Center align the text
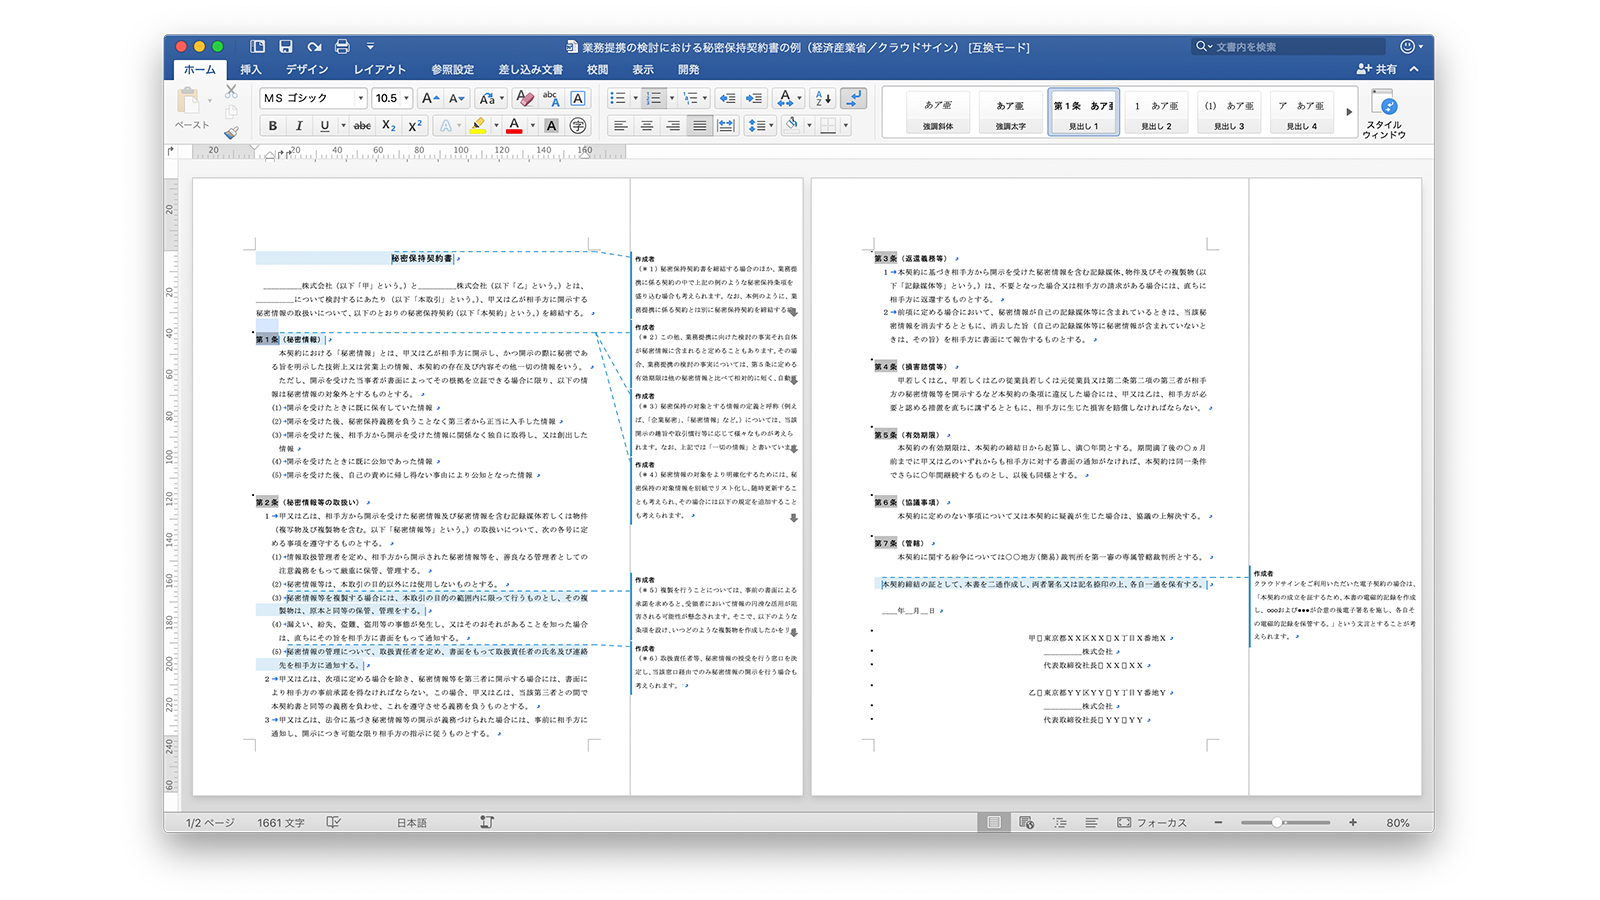Image resolution: width=1600 pixels, height=900 pixels. point(647,125)
